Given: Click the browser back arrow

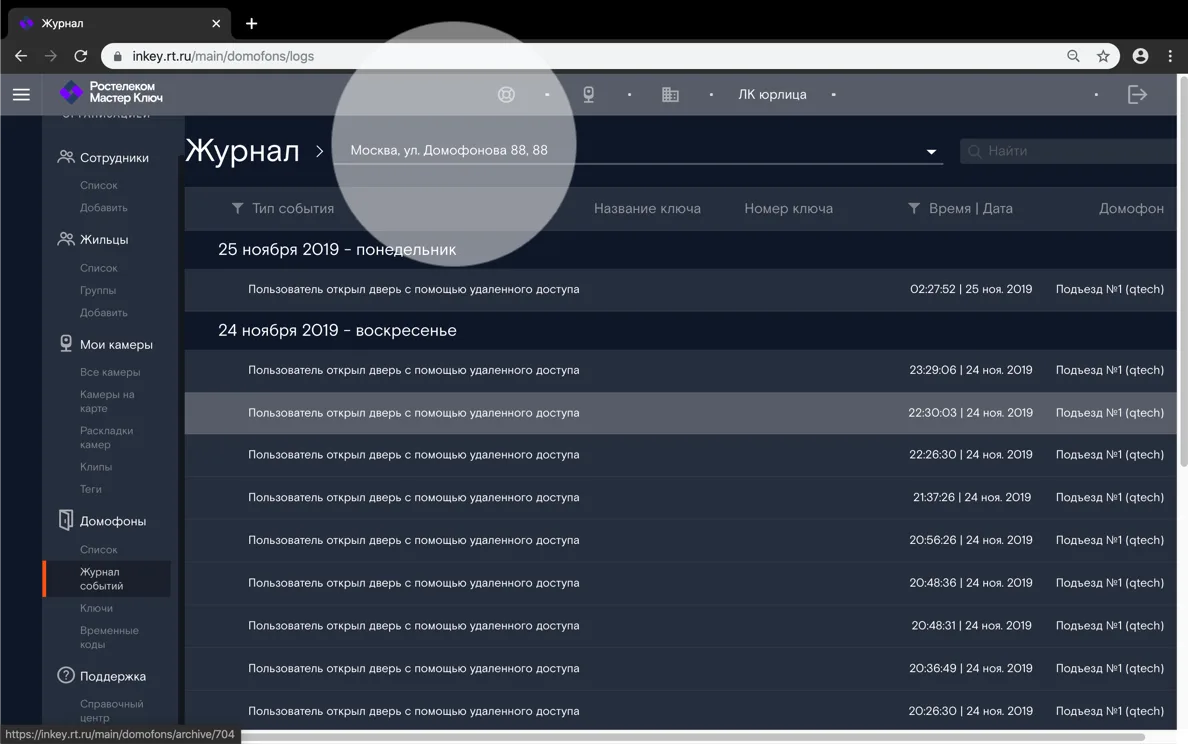Looking at the screenshot, I should click(21, 56).
